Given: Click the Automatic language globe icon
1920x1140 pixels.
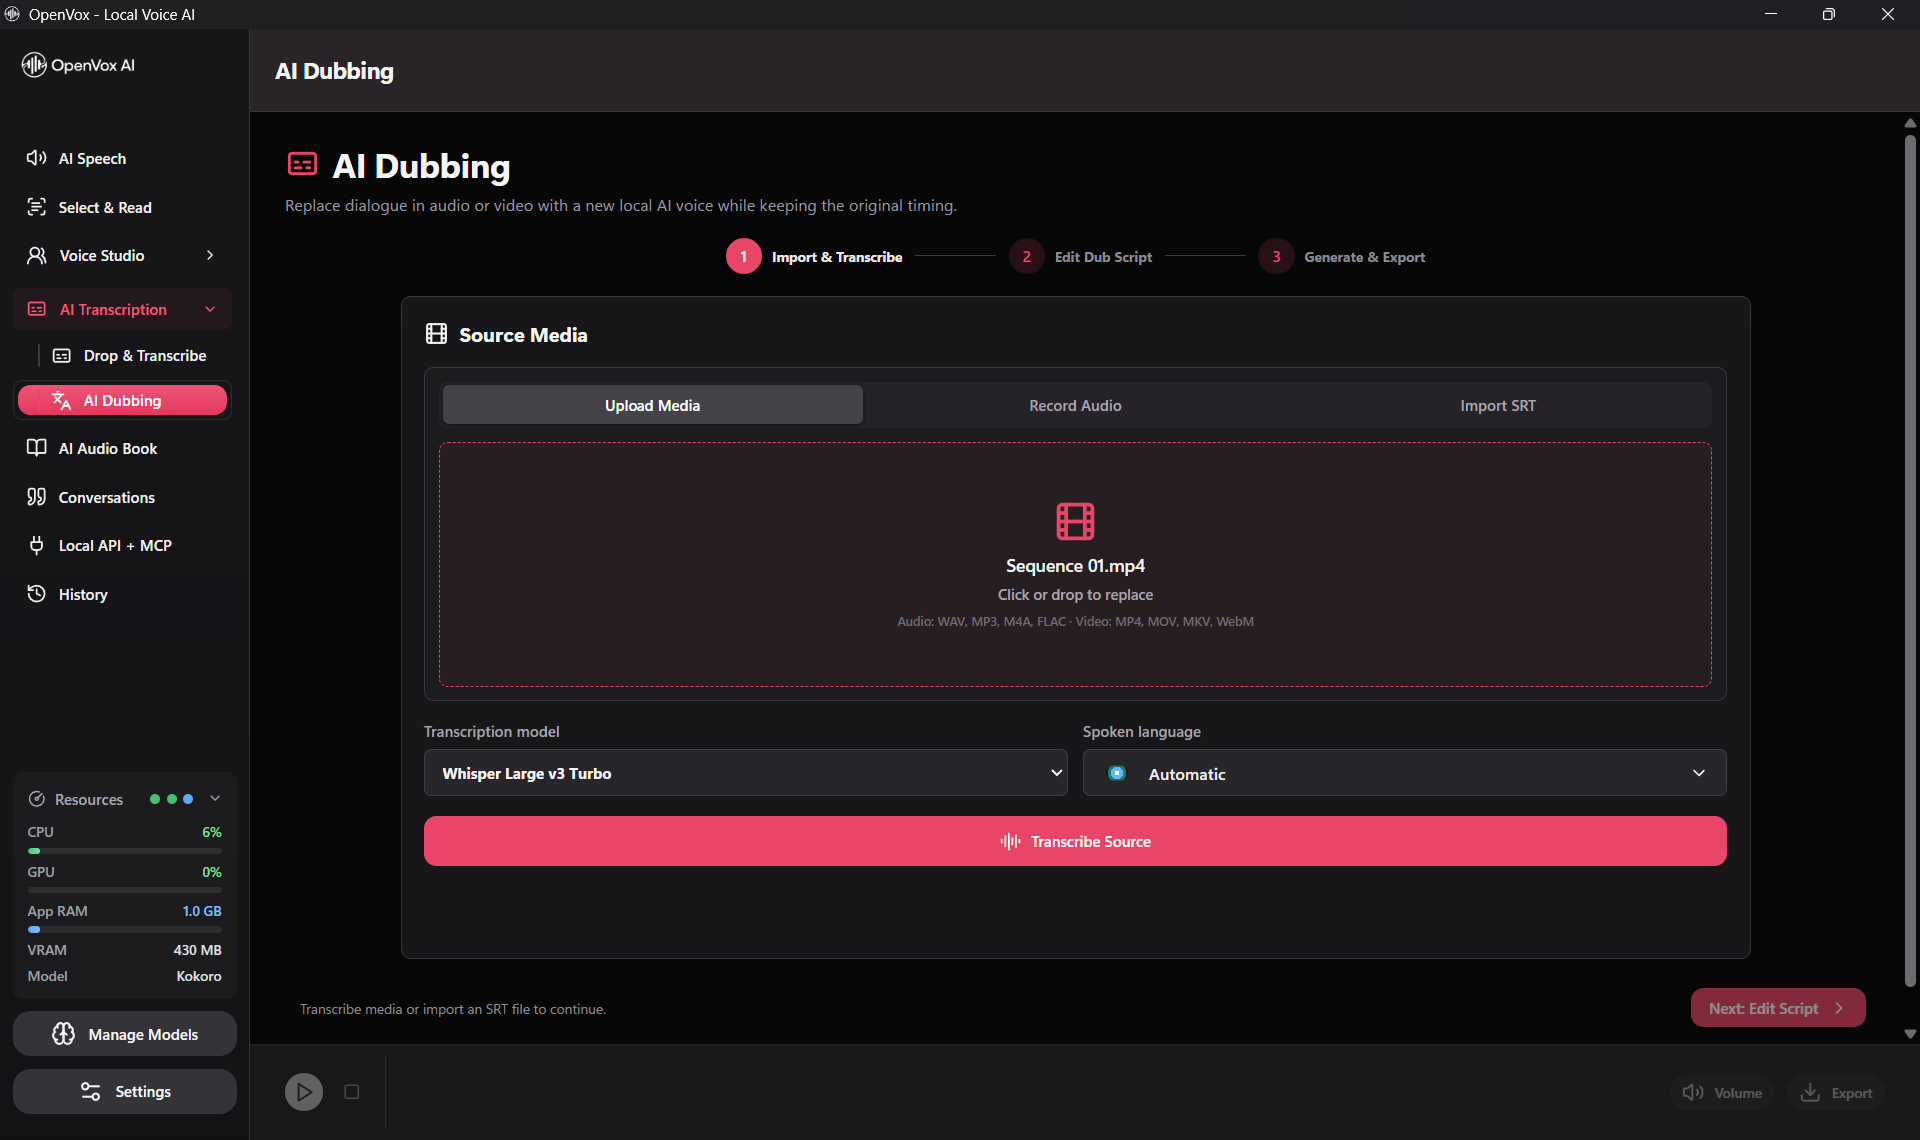Looking at the screenshot, I should (1117, 773).
